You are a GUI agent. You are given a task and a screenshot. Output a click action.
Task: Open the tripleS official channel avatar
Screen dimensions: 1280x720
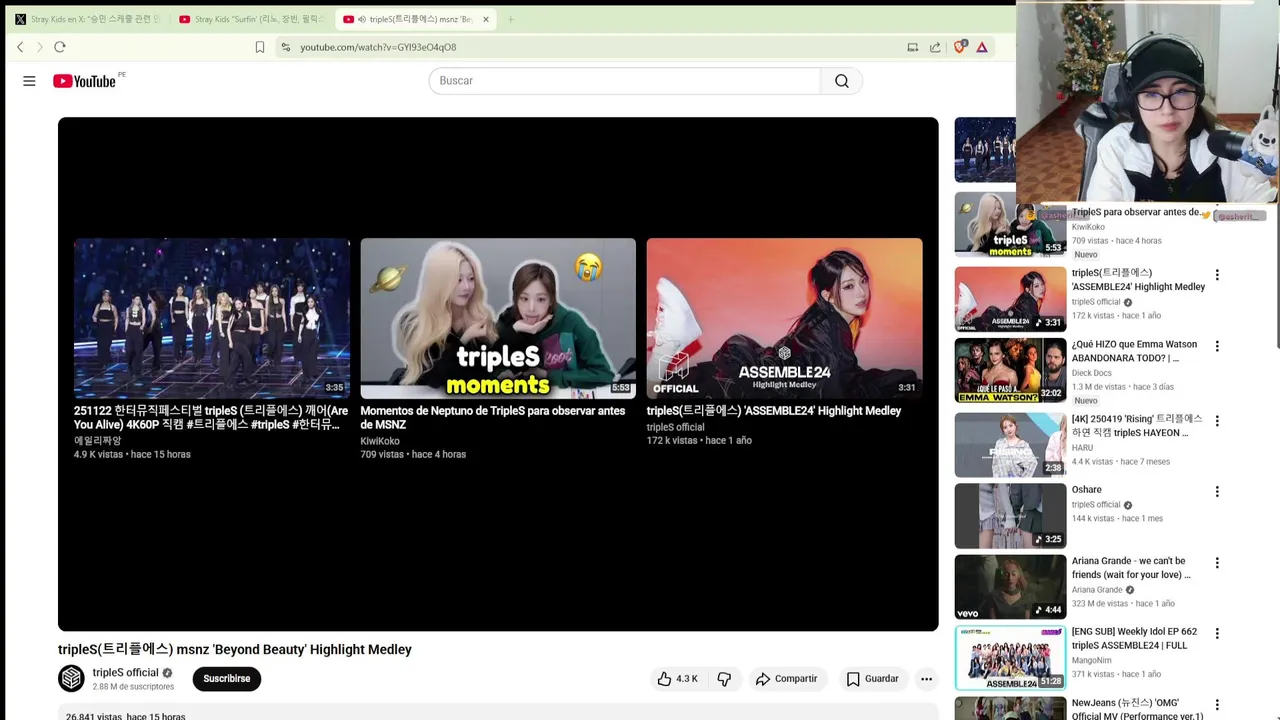point(71,678)
